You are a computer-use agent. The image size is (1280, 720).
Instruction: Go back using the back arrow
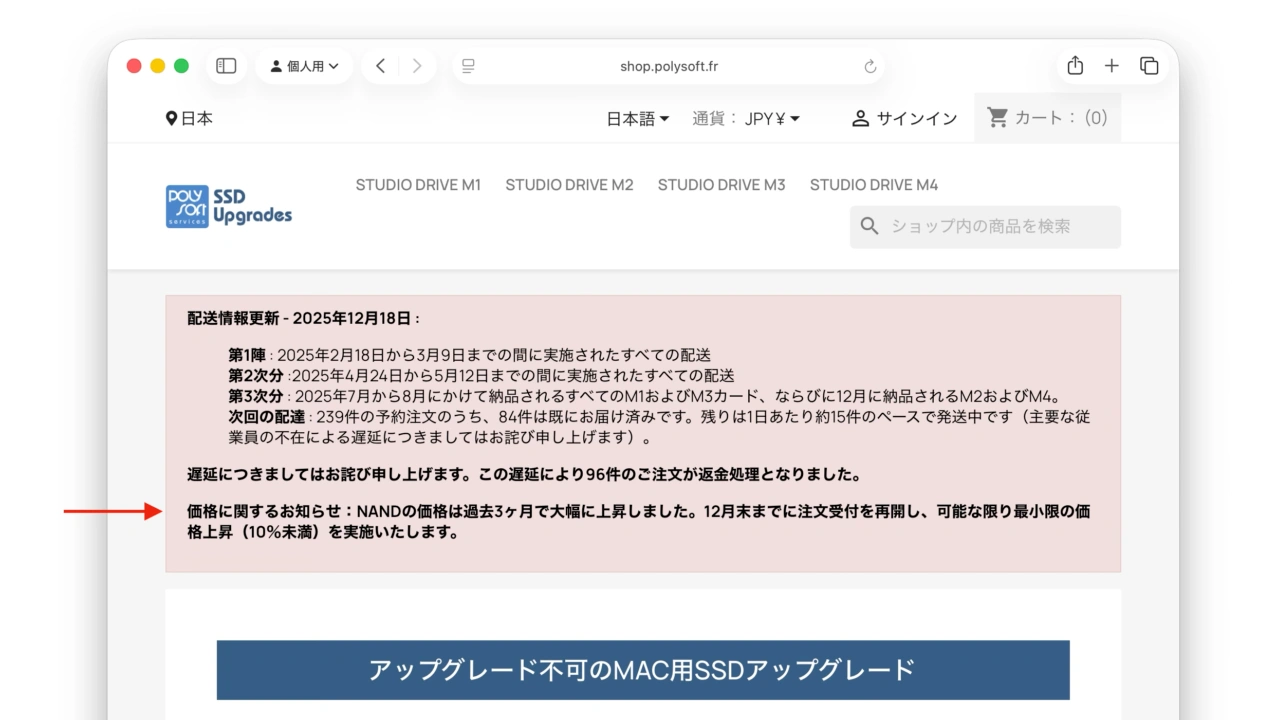tap(380, 66)
